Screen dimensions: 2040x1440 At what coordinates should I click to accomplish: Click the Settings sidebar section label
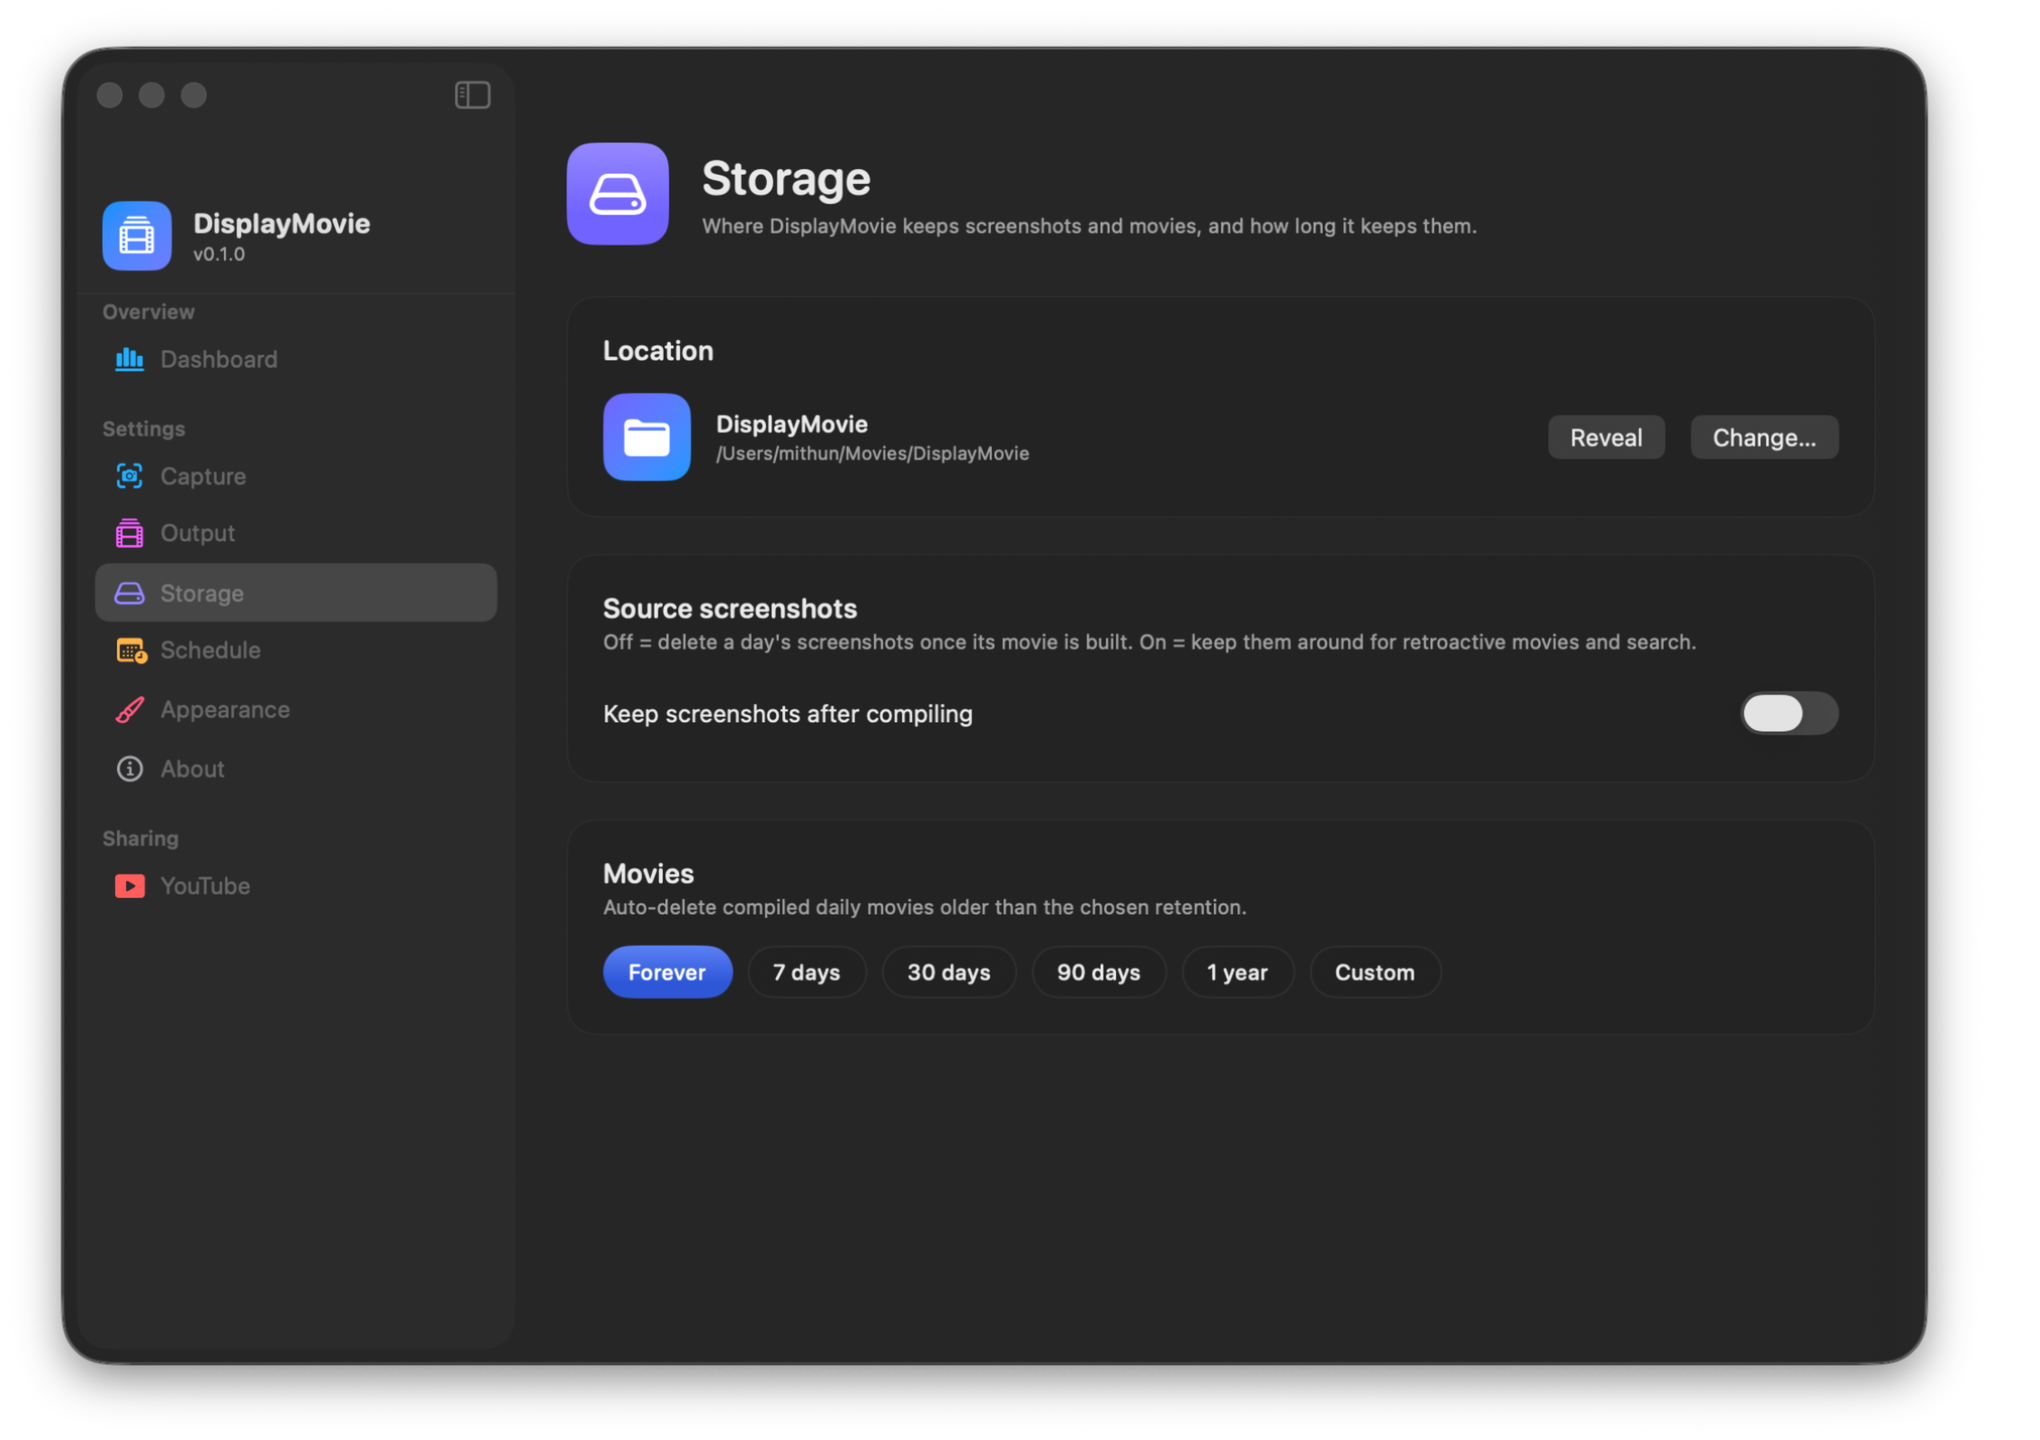pyautogui.click(x=144, y=429)
